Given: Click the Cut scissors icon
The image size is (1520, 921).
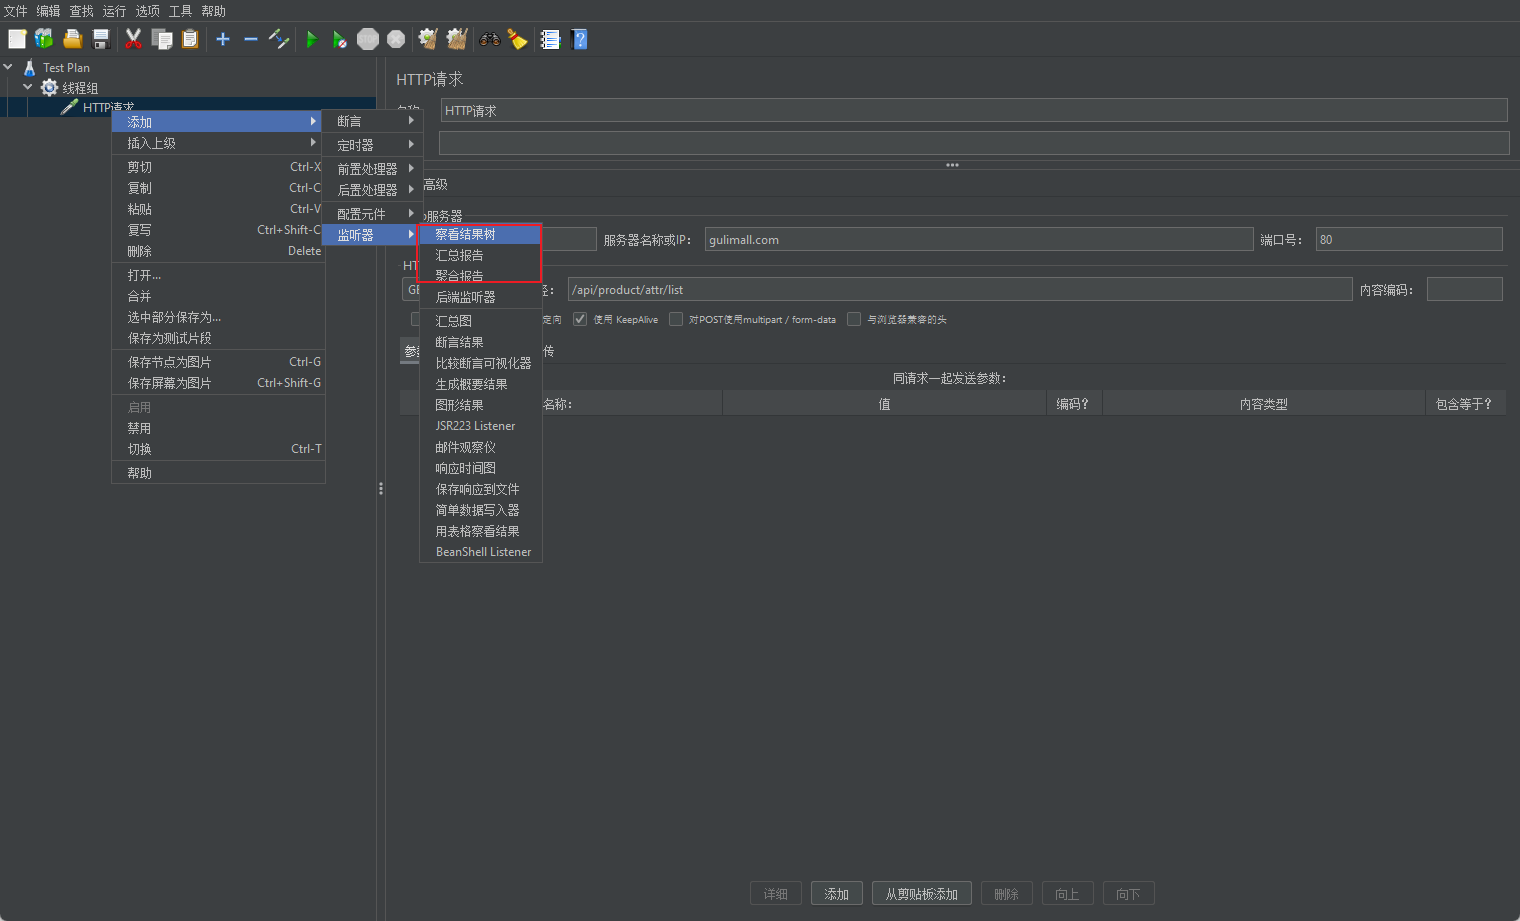Looking at the screenshot, I should coord(133,39).
